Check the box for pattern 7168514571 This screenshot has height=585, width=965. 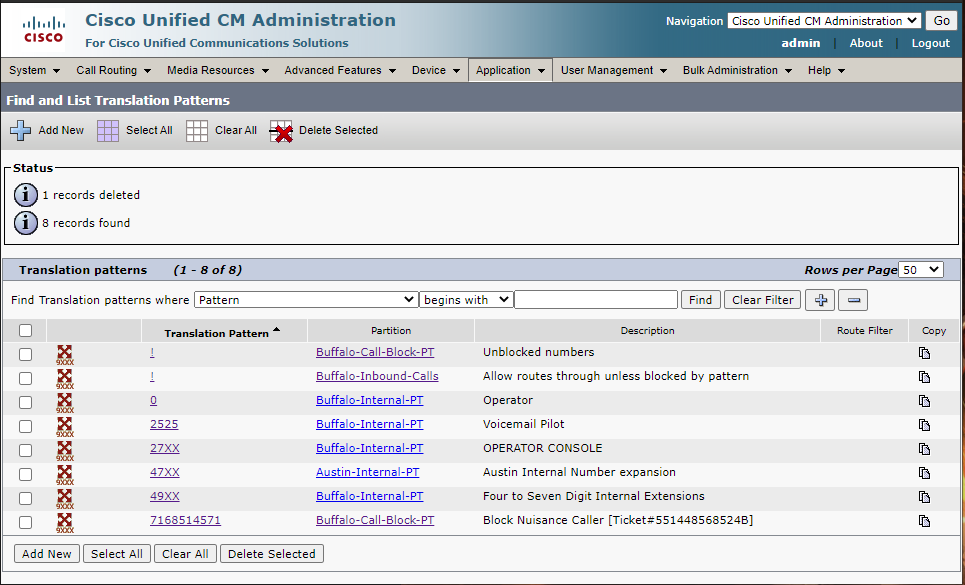tap(25, 522)
